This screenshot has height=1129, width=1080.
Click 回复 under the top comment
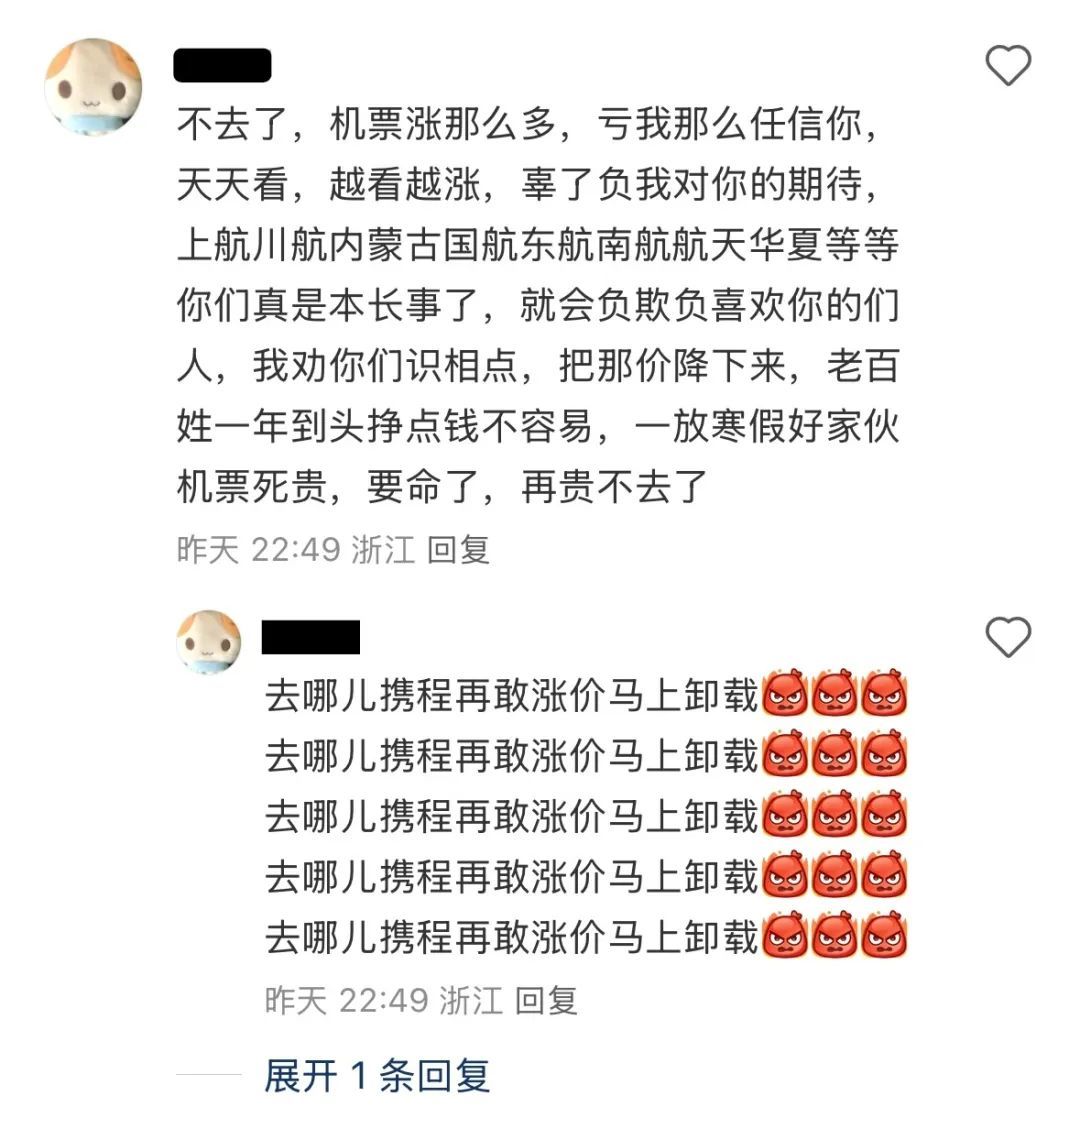(x=459, y=550)
